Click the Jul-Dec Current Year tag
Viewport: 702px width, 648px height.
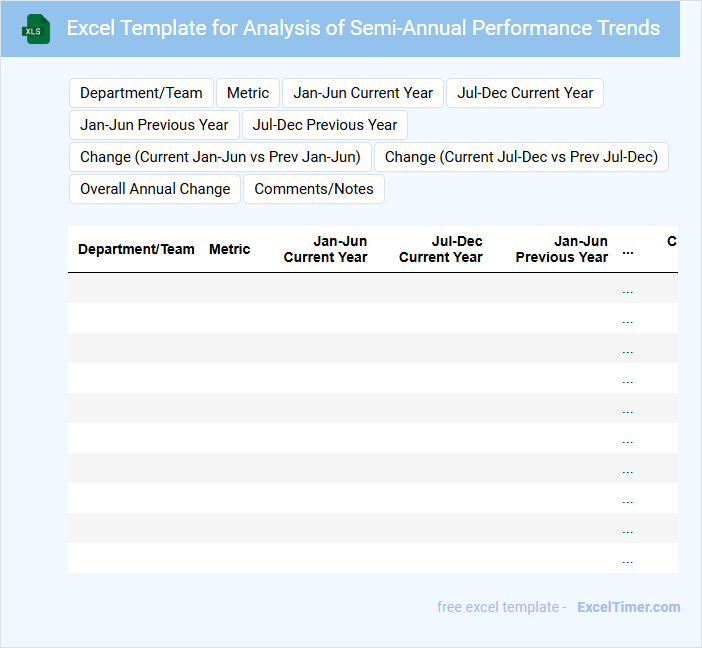tap(525, 93)
